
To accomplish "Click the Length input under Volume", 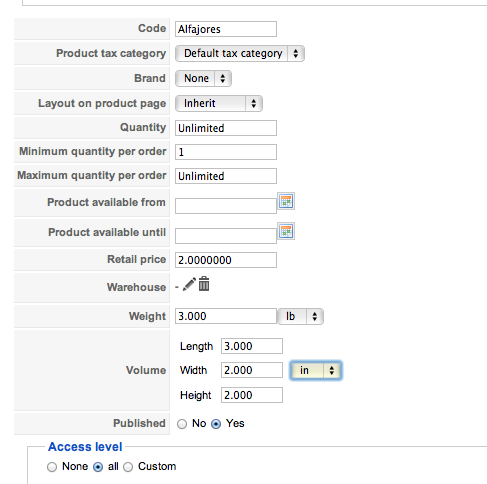I will click(252, 346).
